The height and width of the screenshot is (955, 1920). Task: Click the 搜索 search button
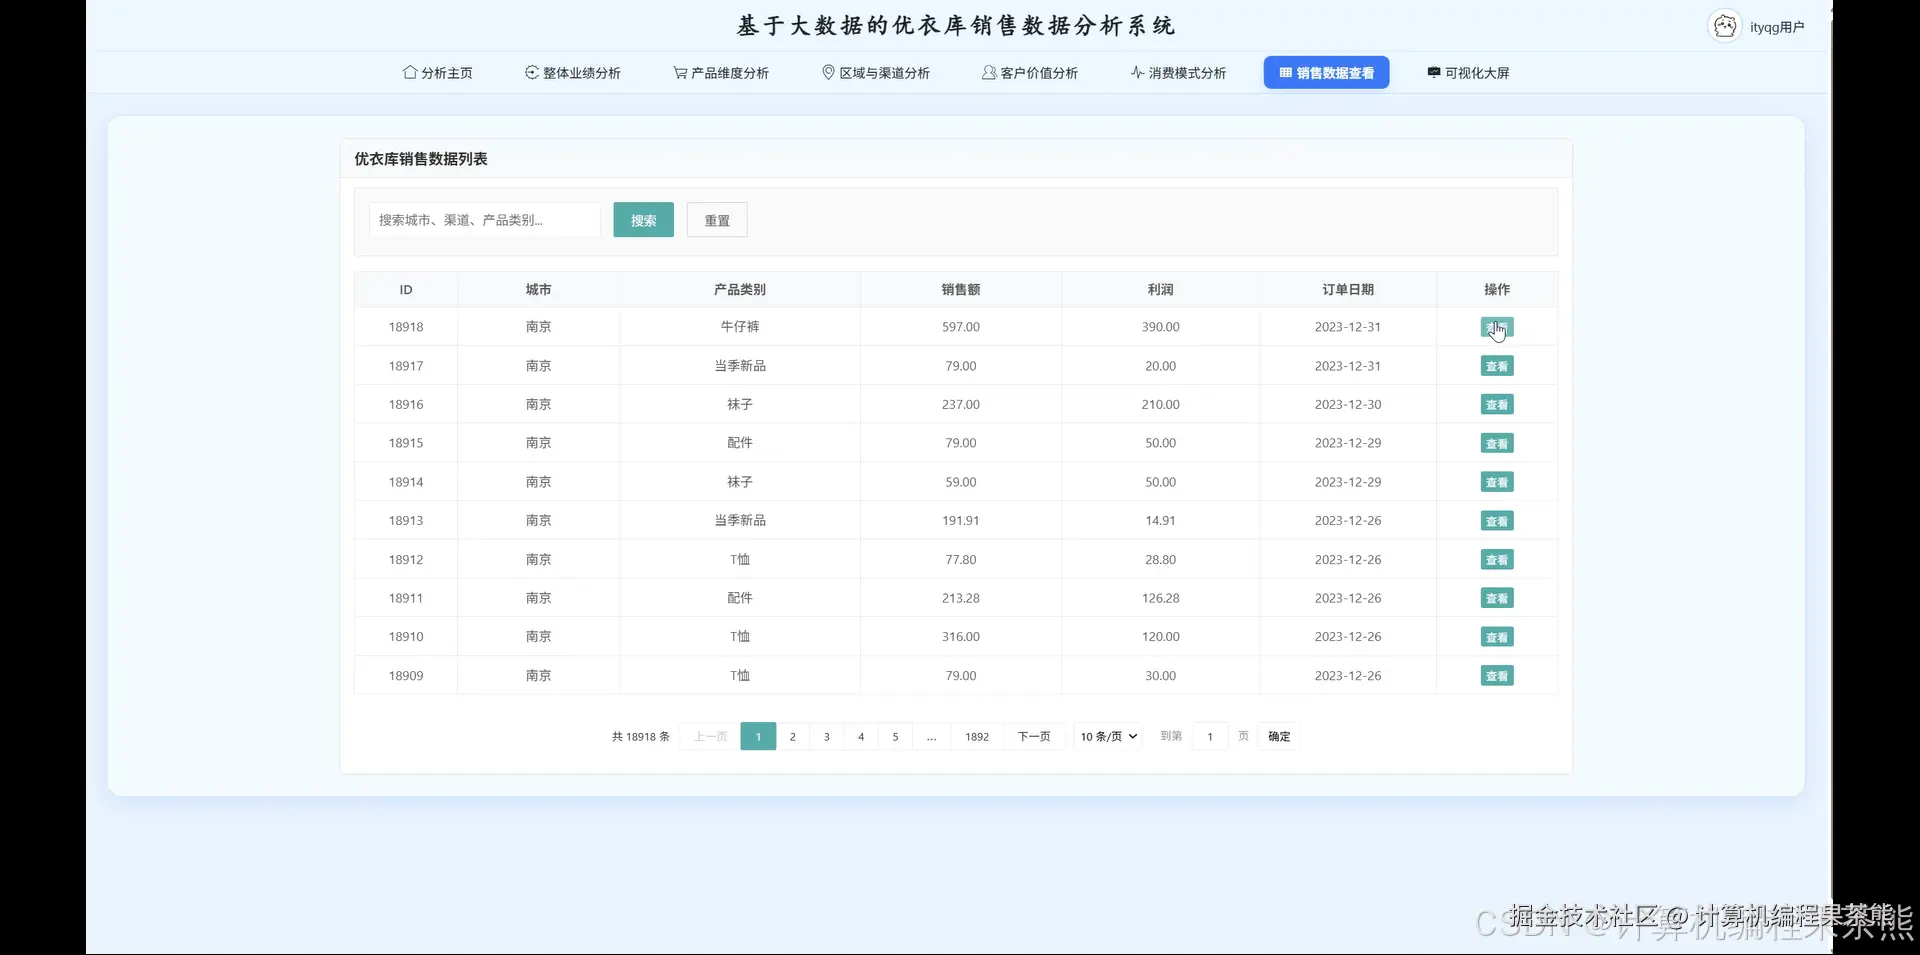point(644,220)
